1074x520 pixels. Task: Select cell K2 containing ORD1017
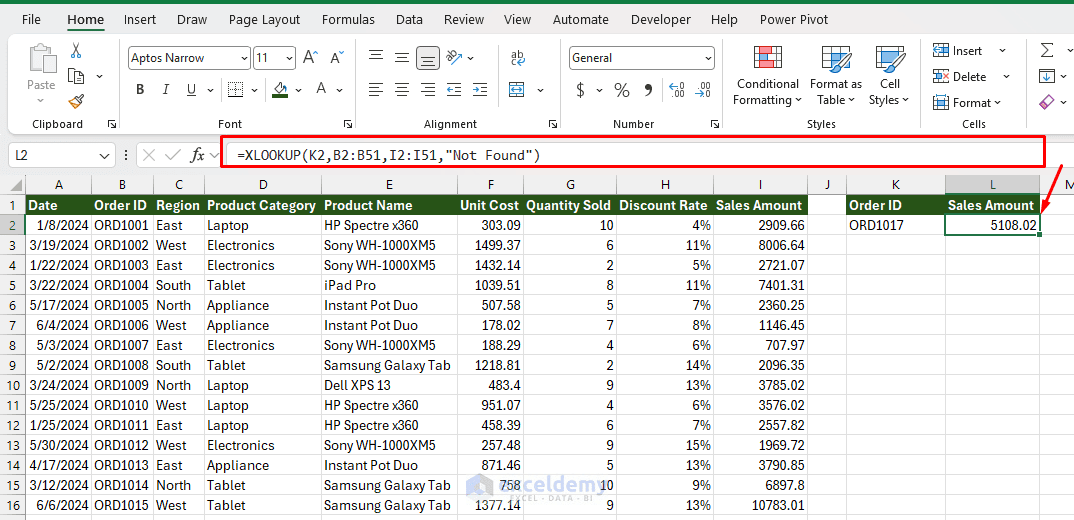point(896,225)
